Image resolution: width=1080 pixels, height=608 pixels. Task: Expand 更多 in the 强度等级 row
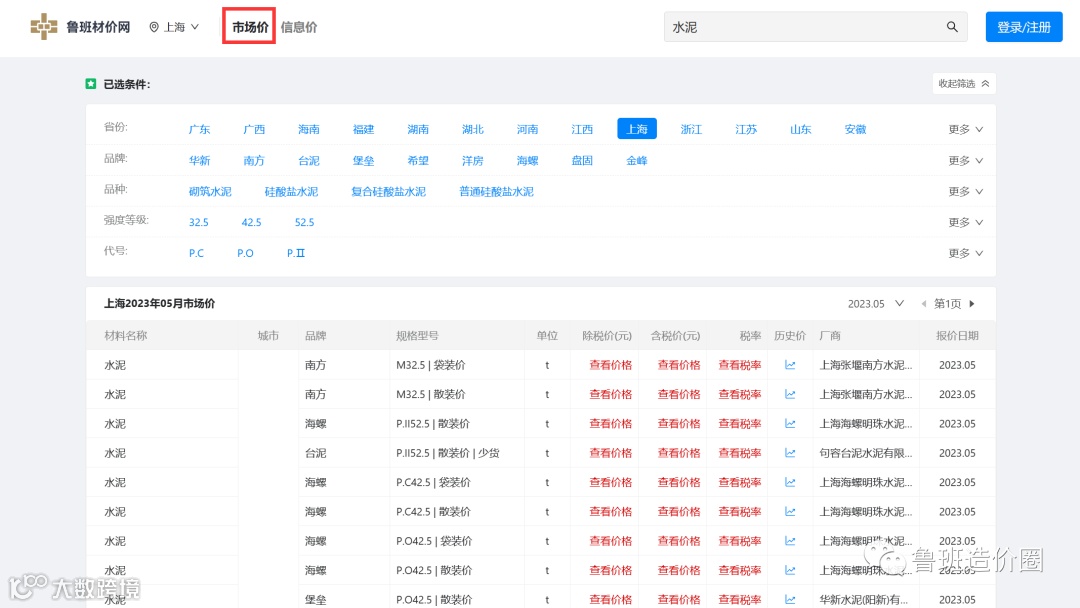(x=966, y=222)
